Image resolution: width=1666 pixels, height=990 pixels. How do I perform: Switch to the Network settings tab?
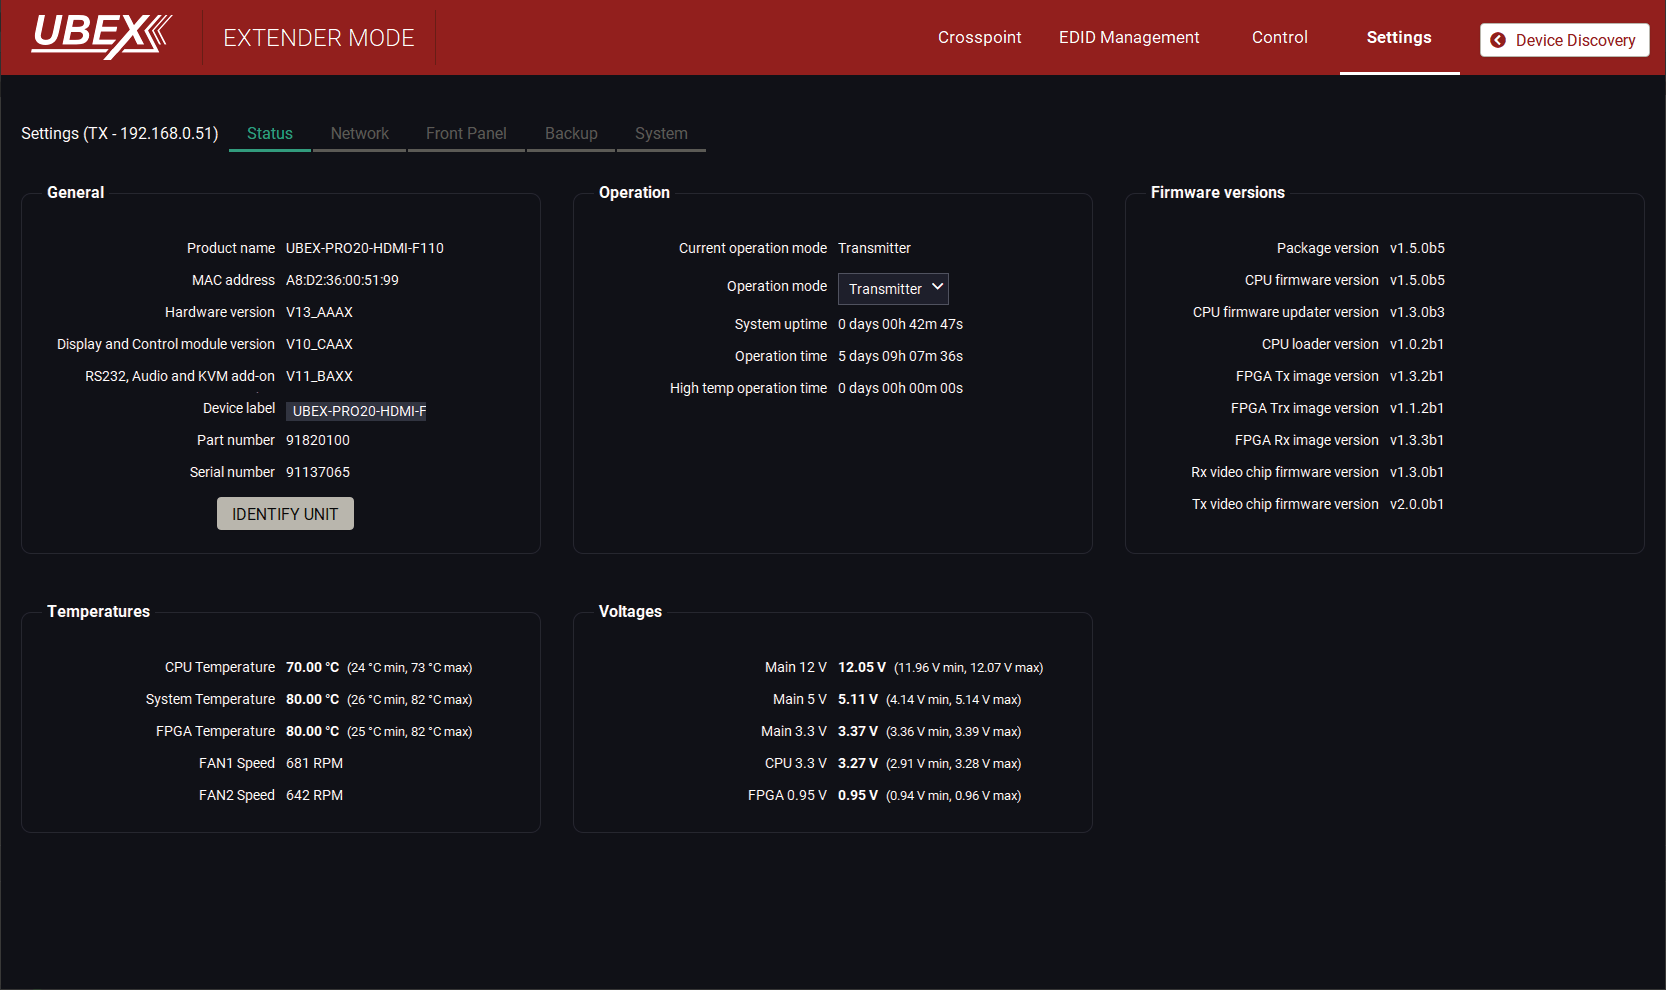pos(359,133)
